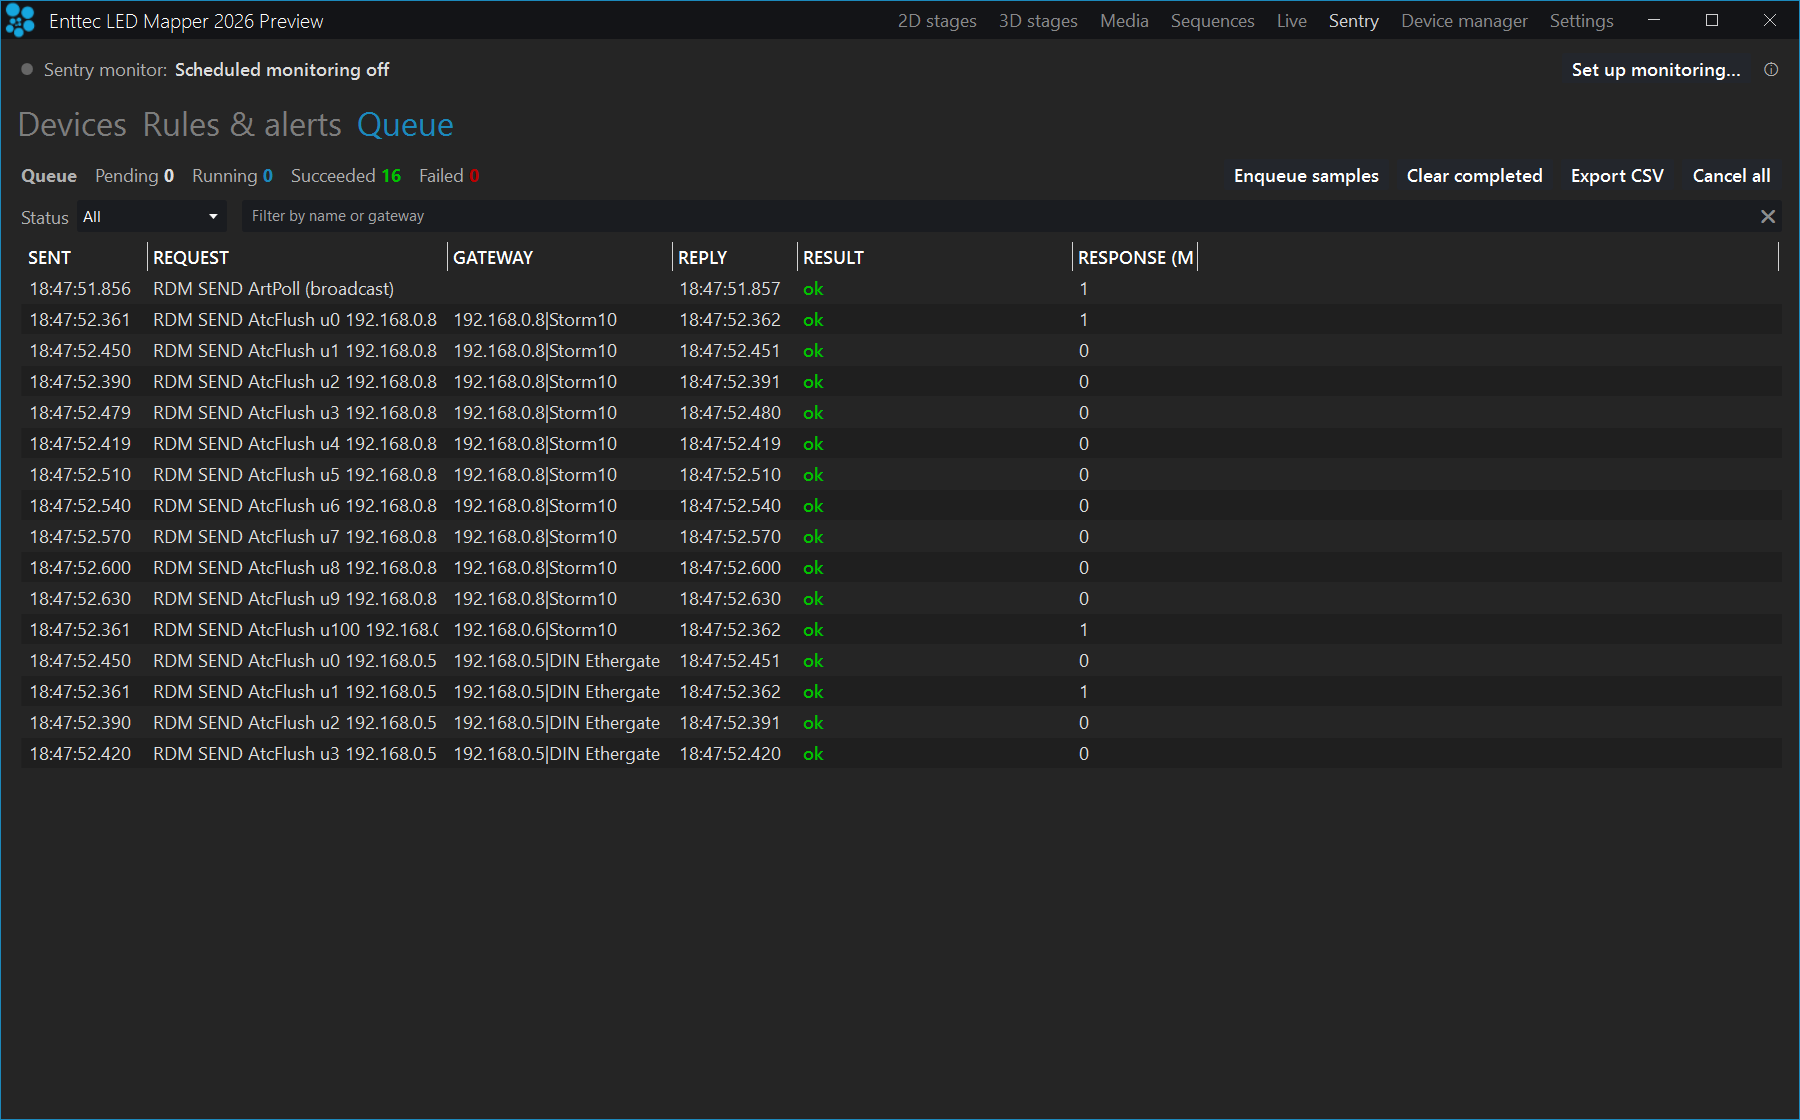Export the queue as CSV
The width and height of the screenshot is (1800, 1120).
point(1617,176)
